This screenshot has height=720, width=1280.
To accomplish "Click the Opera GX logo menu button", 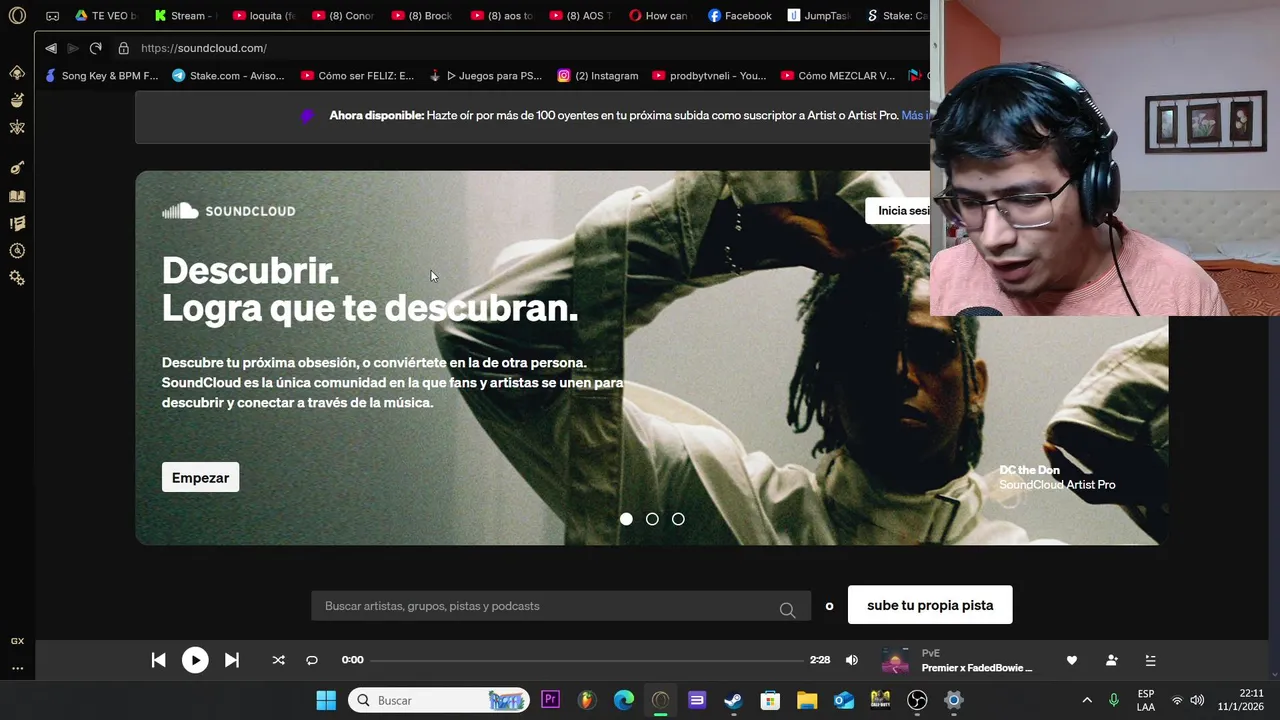I will tap(17, 16).
